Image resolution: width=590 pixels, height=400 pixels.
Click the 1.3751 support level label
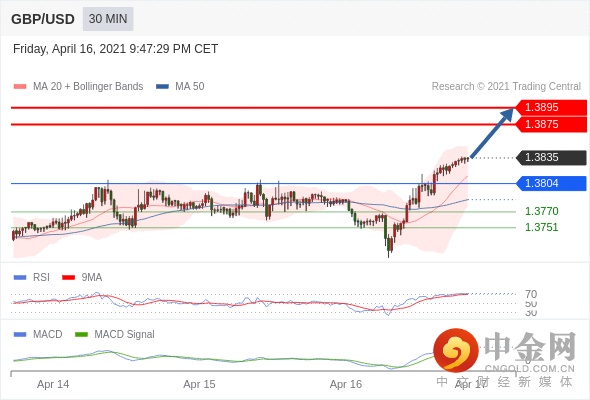541,227
